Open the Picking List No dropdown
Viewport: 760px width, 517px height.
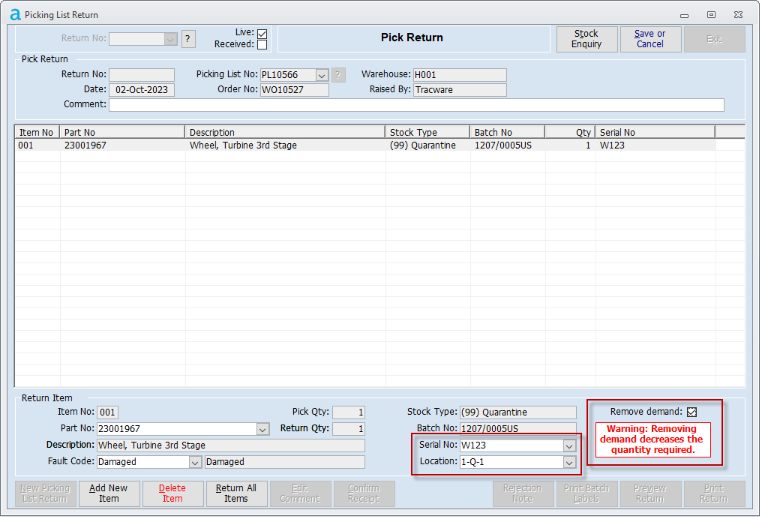click(x=322, y=75)
